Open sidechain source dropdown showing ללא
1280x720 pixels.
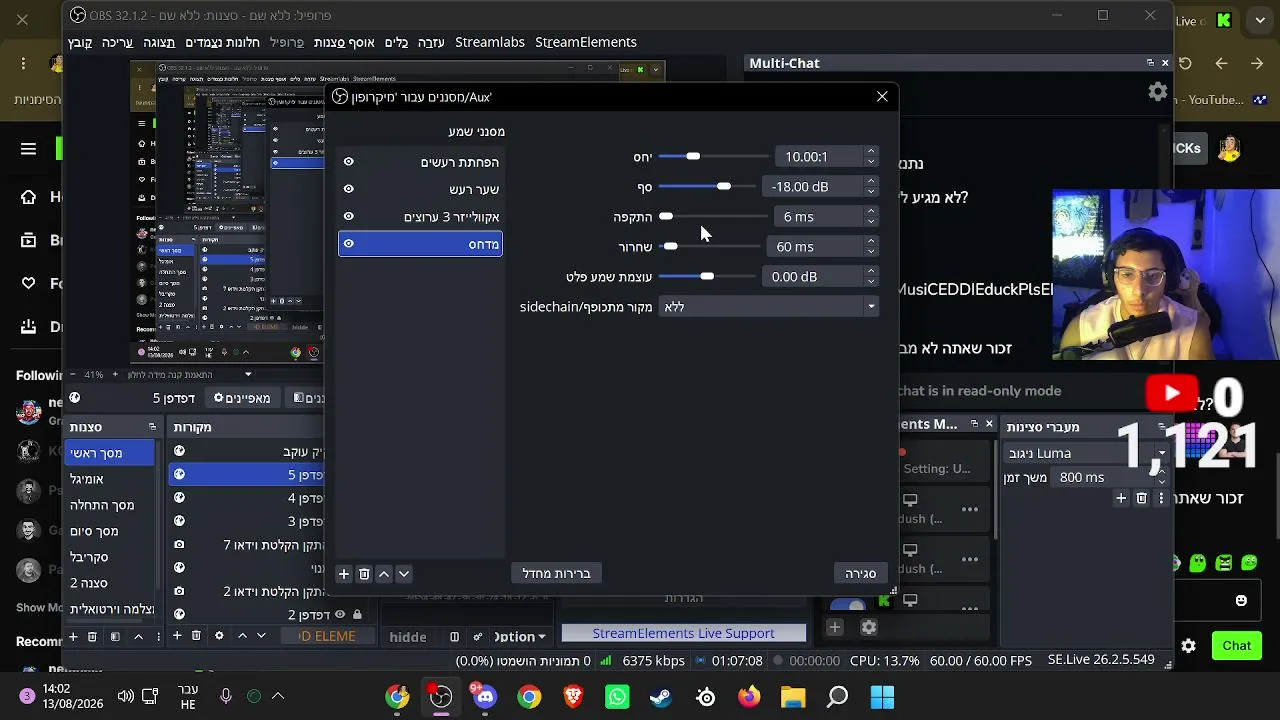pyautogui.click(x=768, y=307)
